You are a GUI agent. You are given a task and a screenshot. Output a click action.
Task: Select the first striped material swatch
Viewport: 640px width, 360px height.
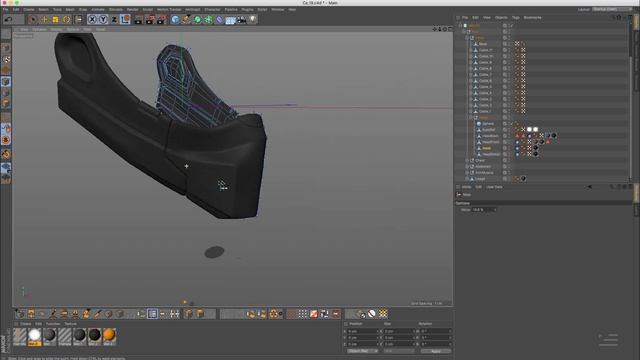tap(20, 336)
